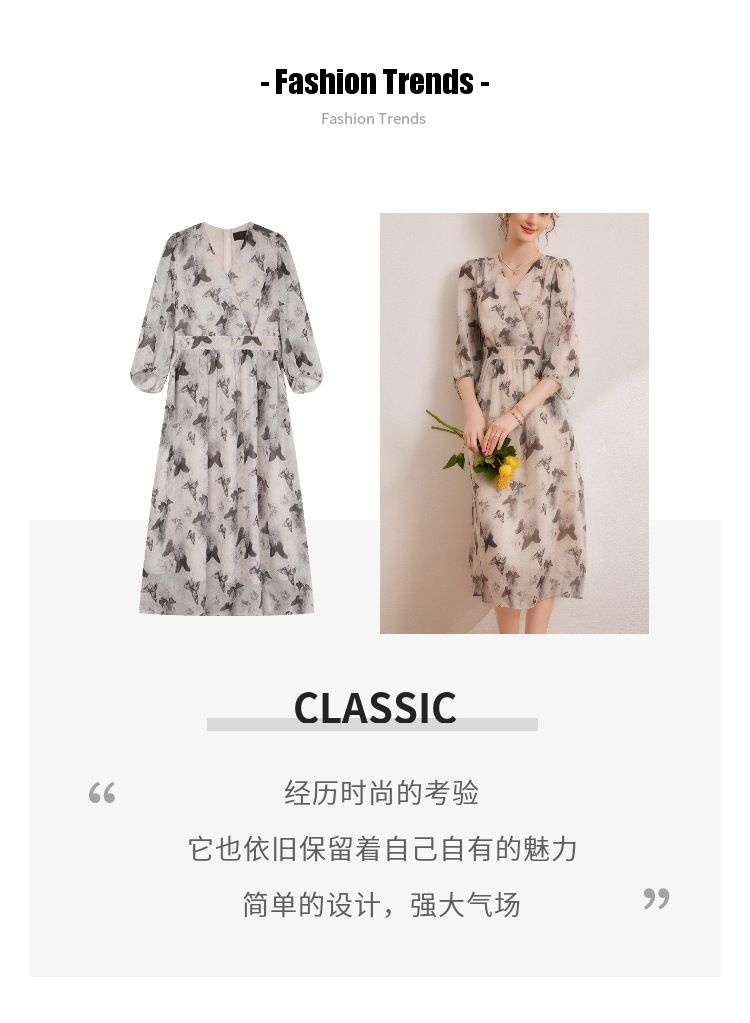750x1023 pixels.
Task: Click the opening quotation mark icon
Action: click(102, 793)
